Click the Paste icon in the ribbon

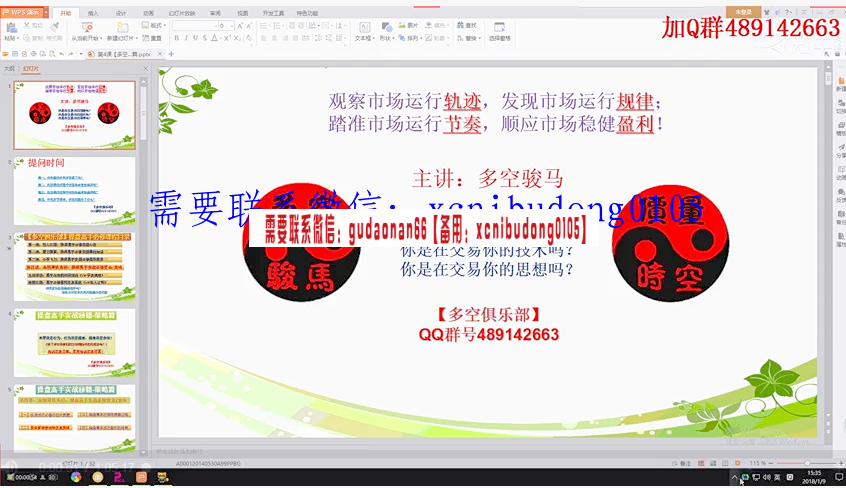tap(10, 30)
